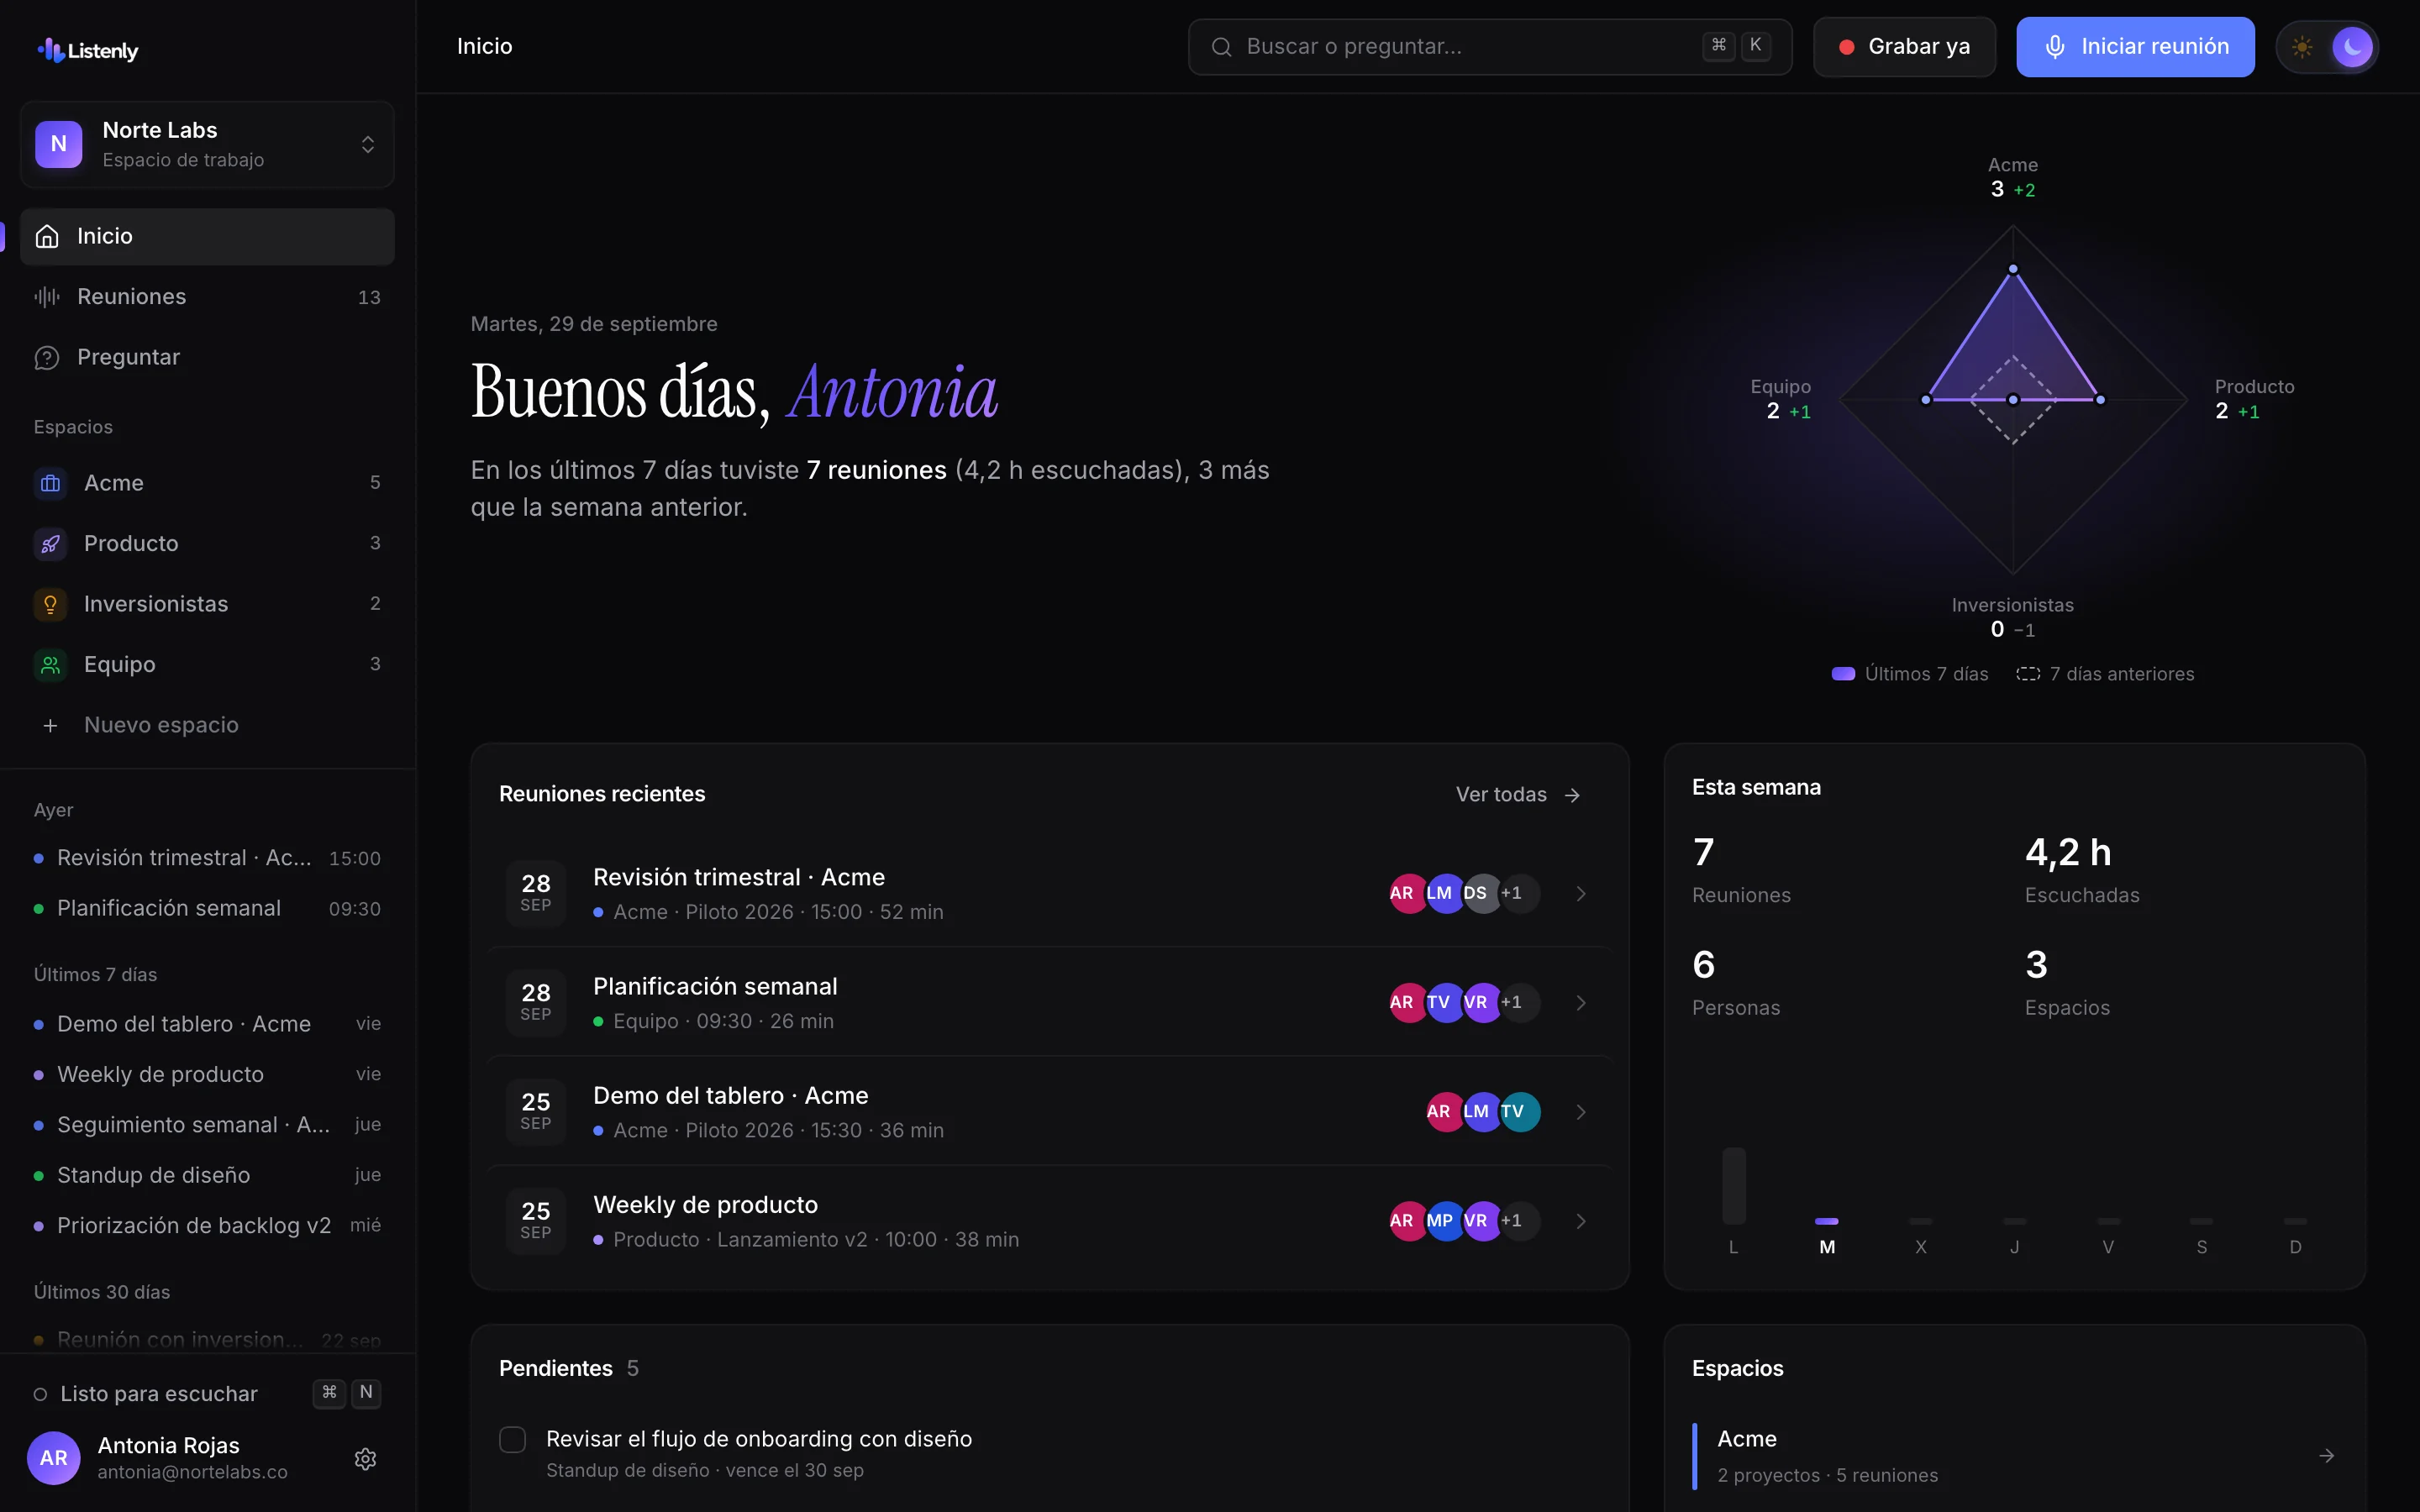This screenshot has height=1512, width=2420.
Task: Open Reuniones in the sidebar
Action: click(x=207, y=297)
